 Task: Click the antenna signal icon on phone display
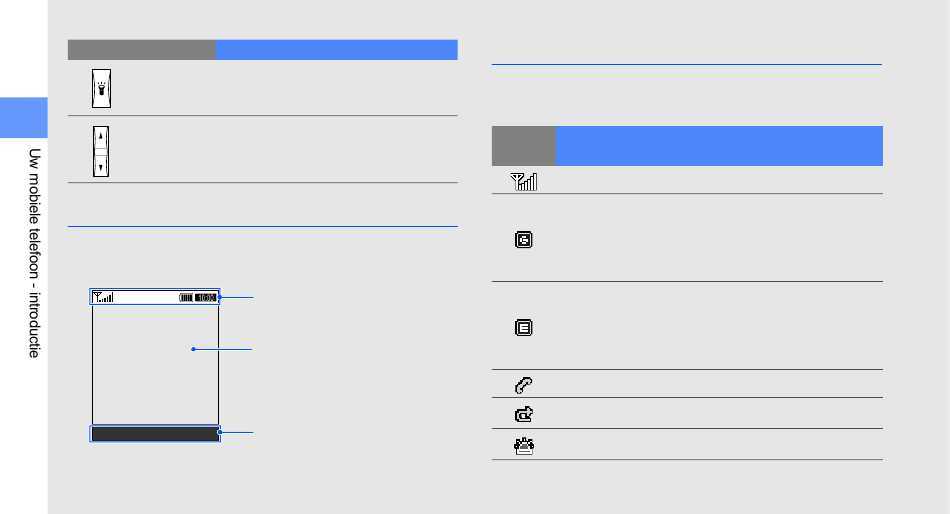pos(103,297)
